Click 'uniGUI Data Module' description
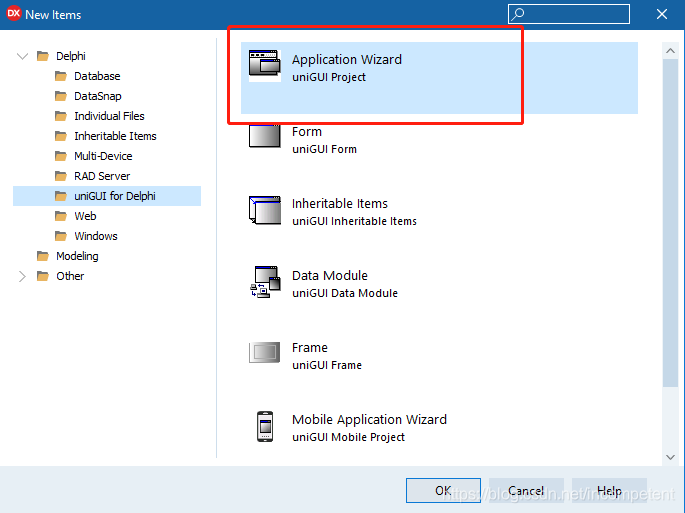 [x=345, y=293]
